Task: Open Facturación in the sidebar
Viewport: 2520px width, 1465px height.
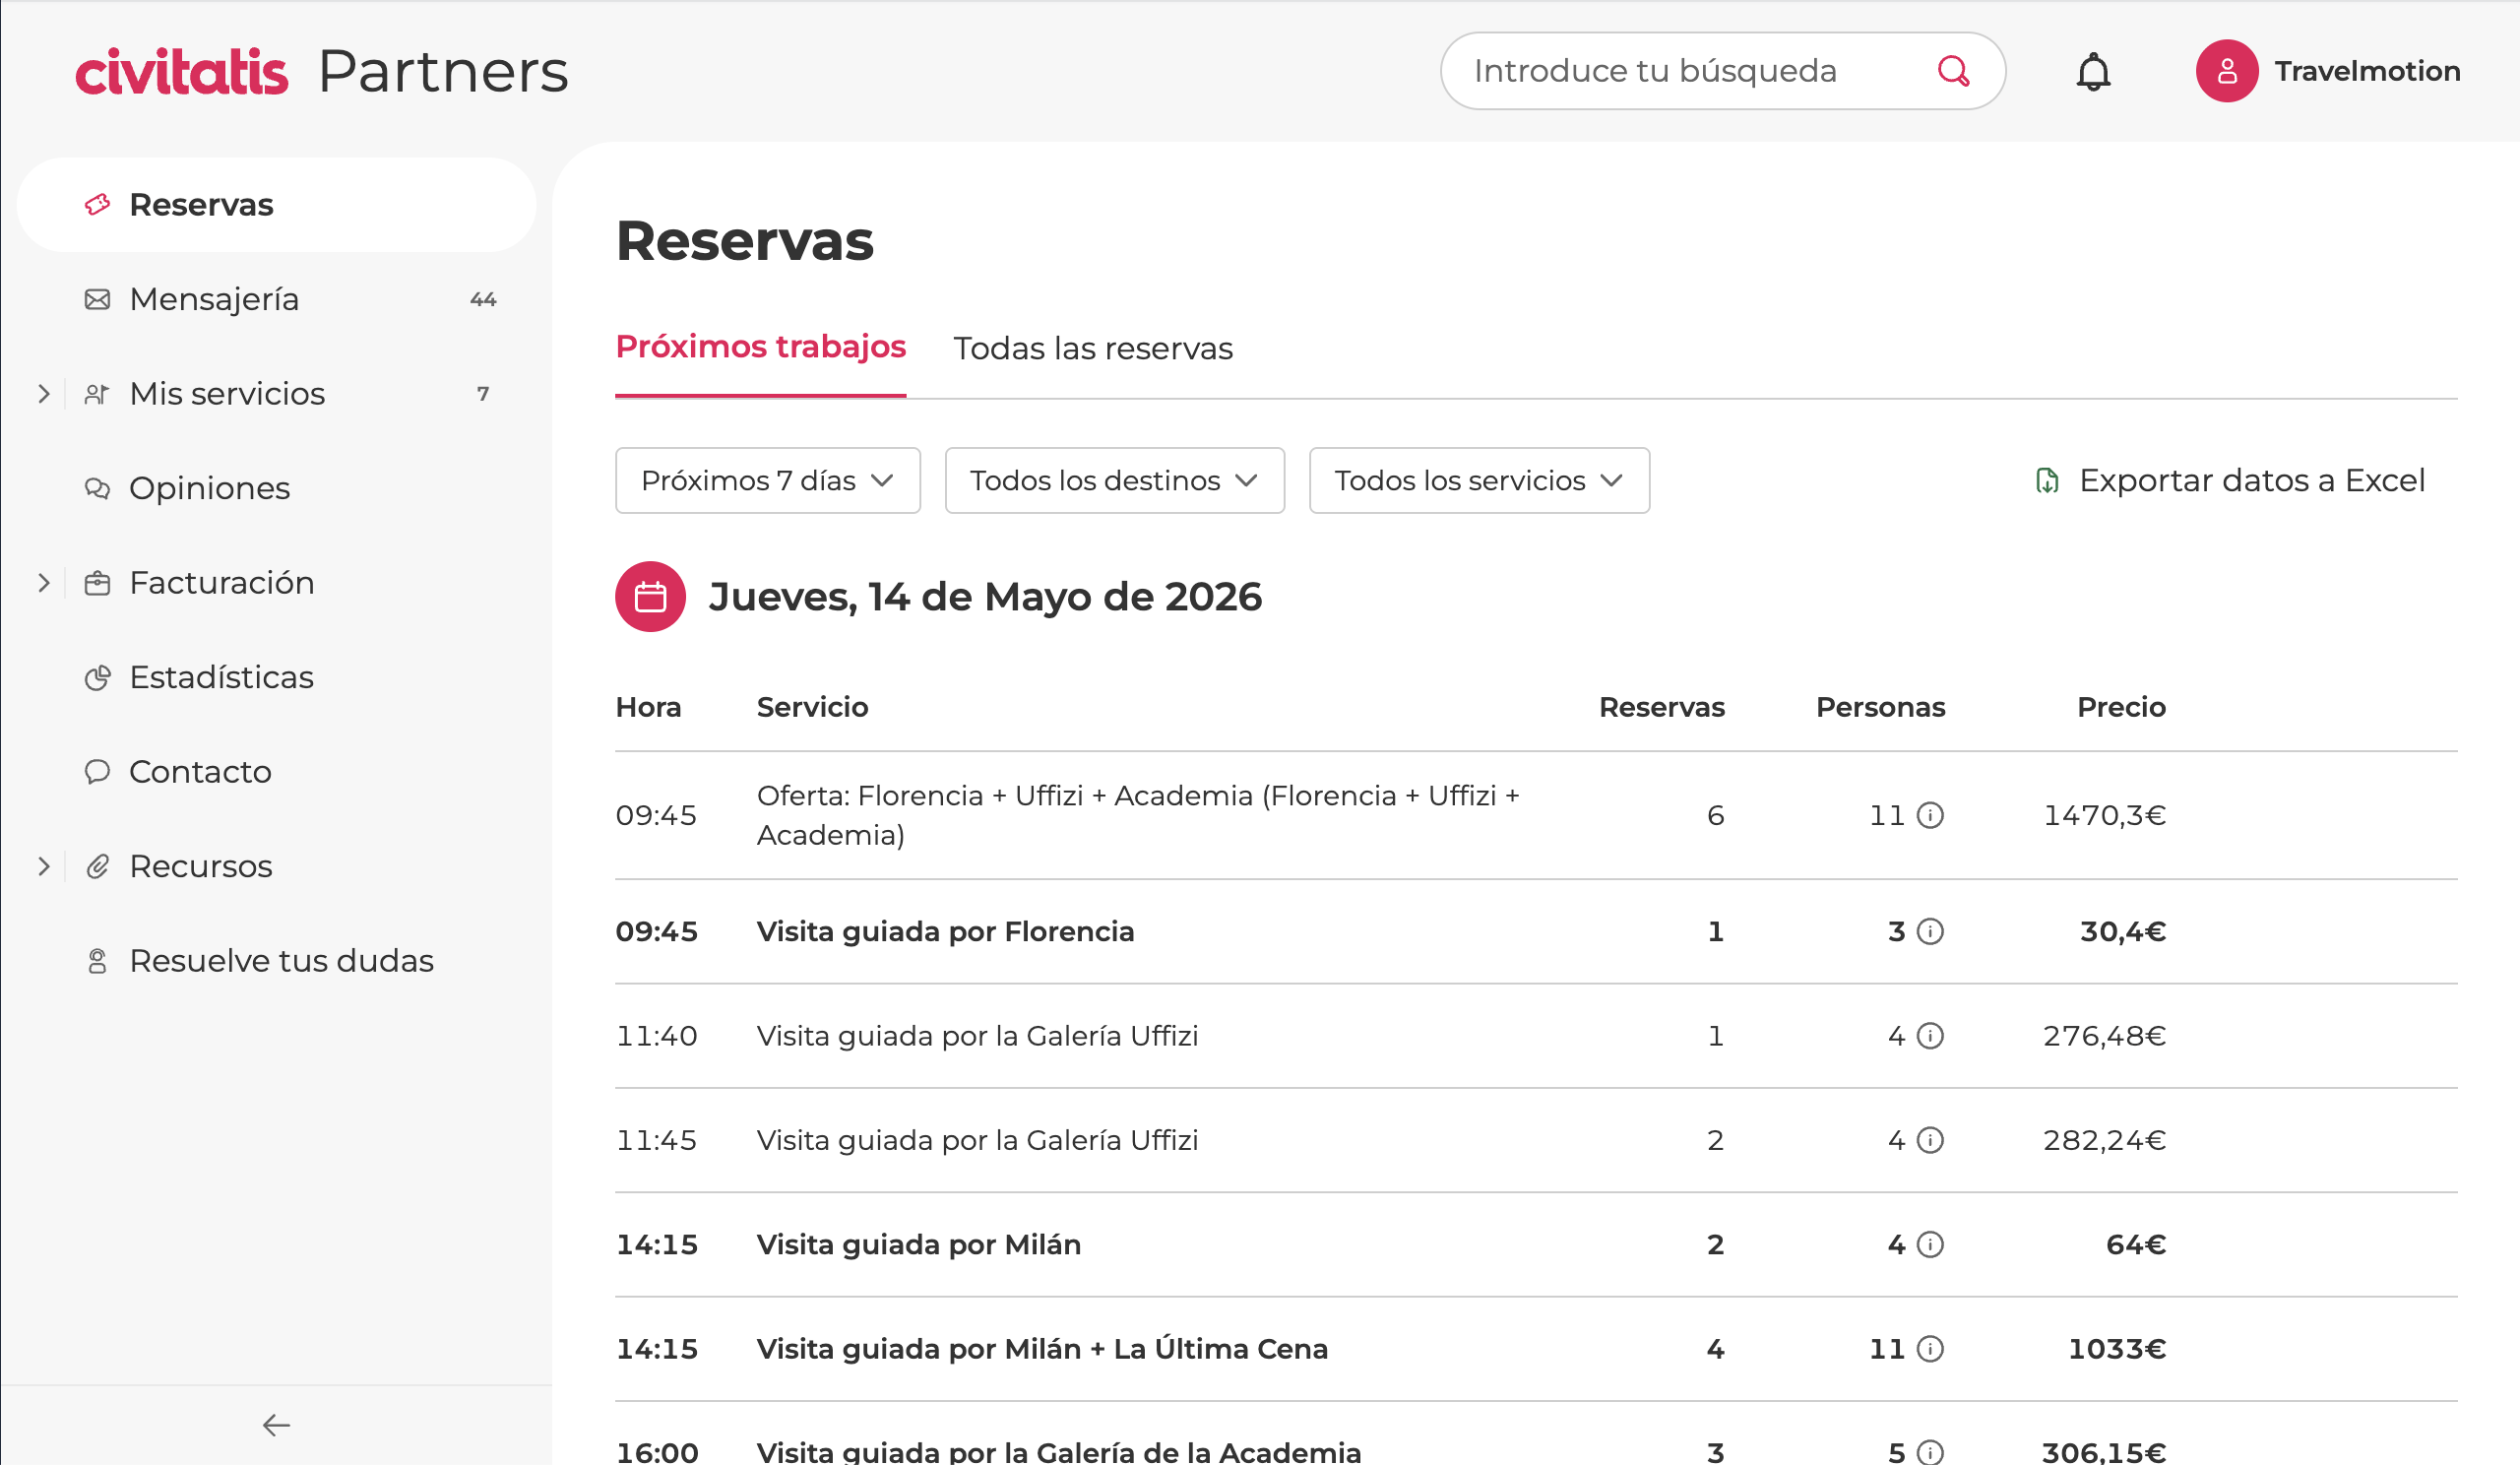Action: tap(276, 583)
